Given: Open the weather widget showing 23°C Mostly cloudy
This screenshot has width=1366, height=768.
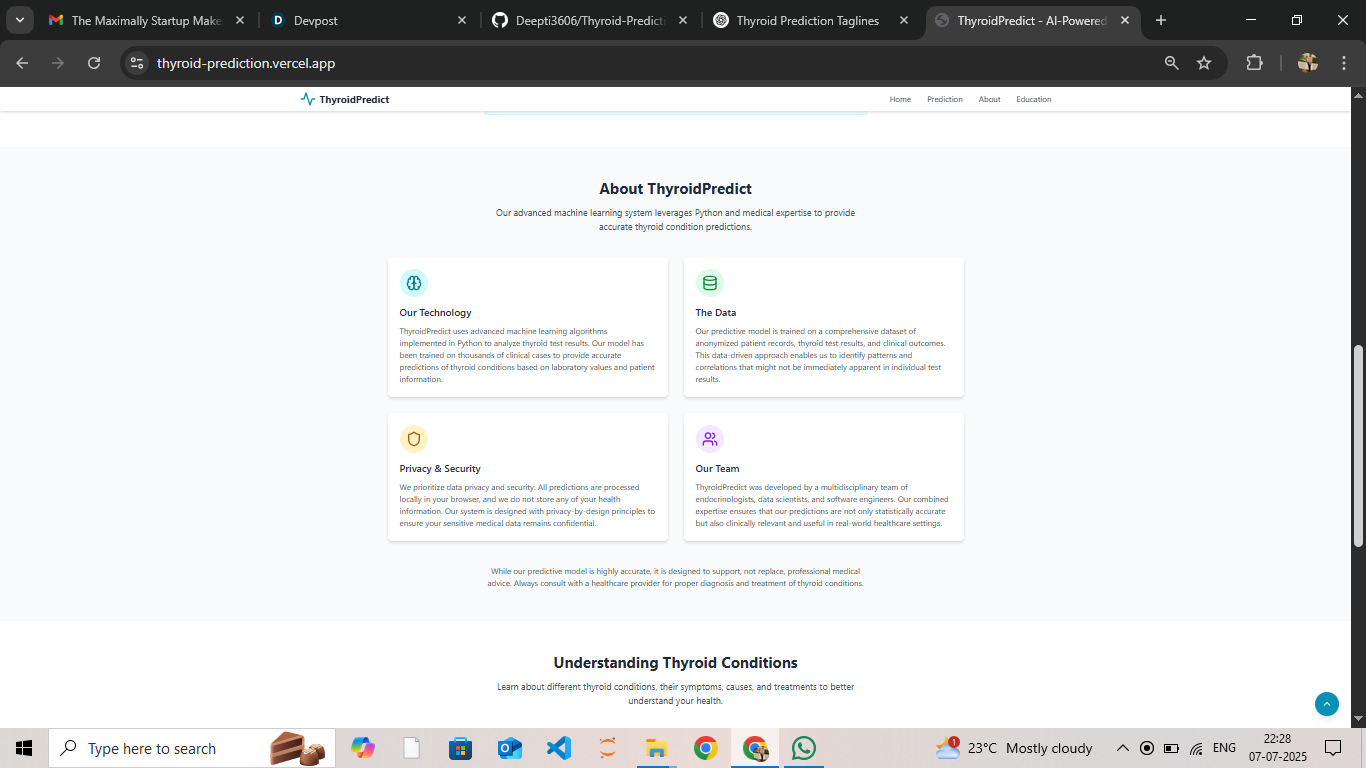Looking at the screenshot, I should tap(1014, 748).
